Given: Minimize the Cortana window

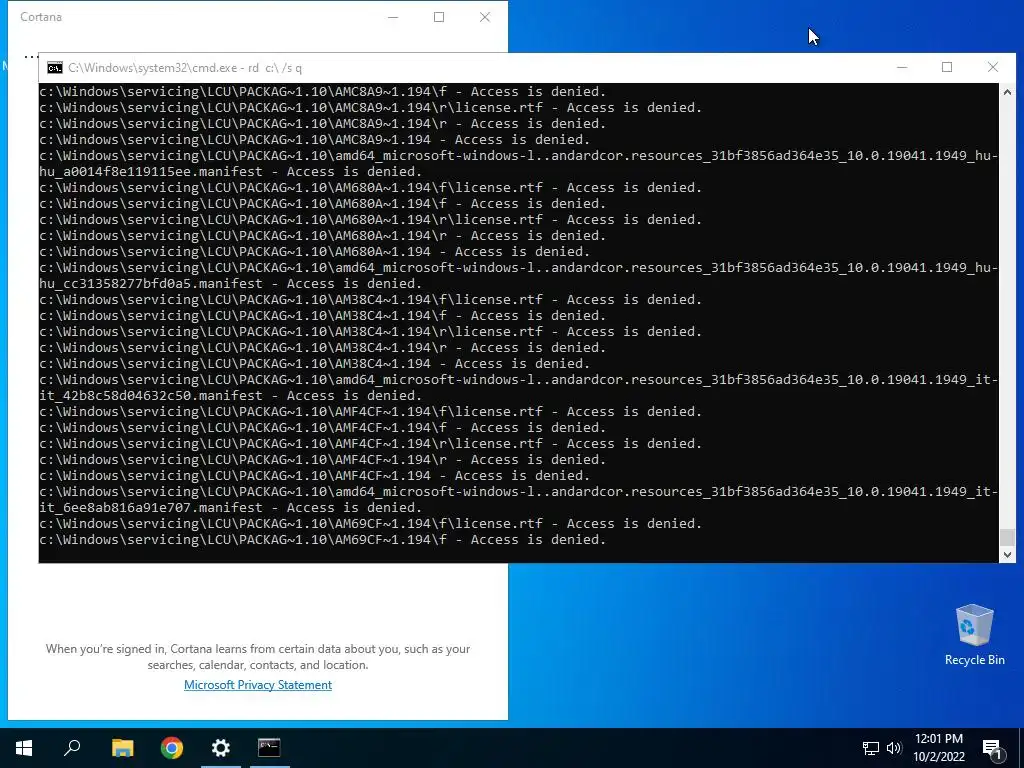Looking at the screenshot, I should click(x=393, y=18).
